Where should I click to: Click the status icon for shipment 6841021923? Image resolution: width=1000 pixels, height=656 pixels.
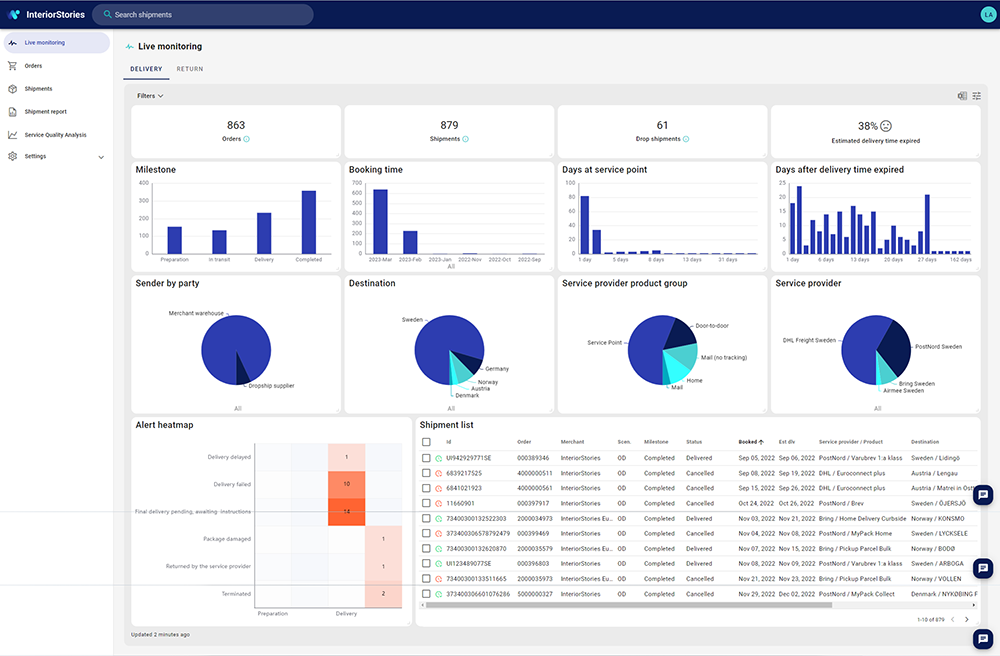click(439, 488)
